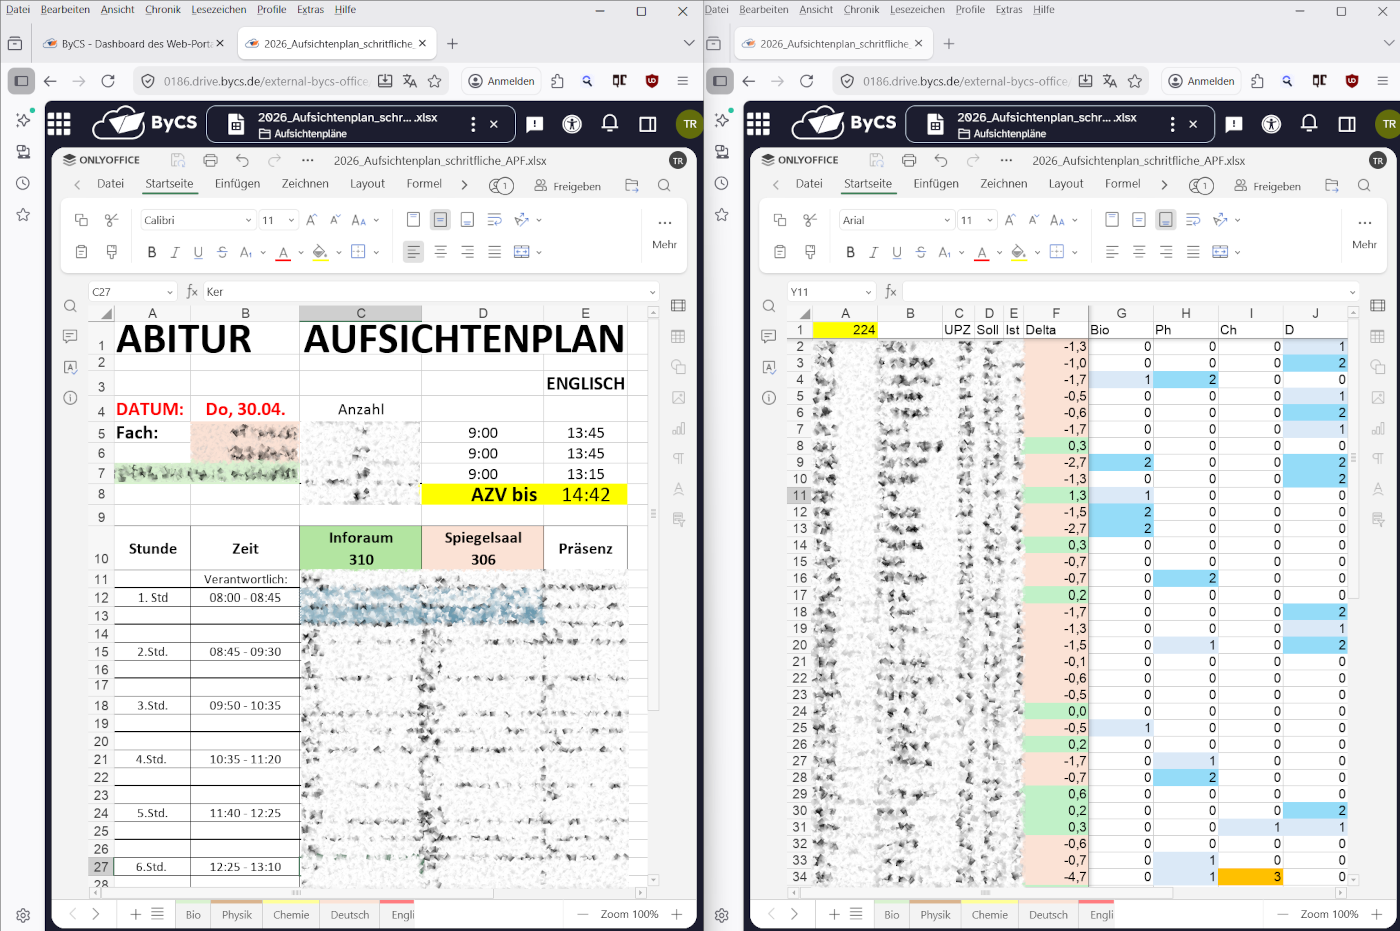The height and width of the screenshot is (931, 1400).
Task: Click insert function fx icon in right window
Action: [890, 292]
